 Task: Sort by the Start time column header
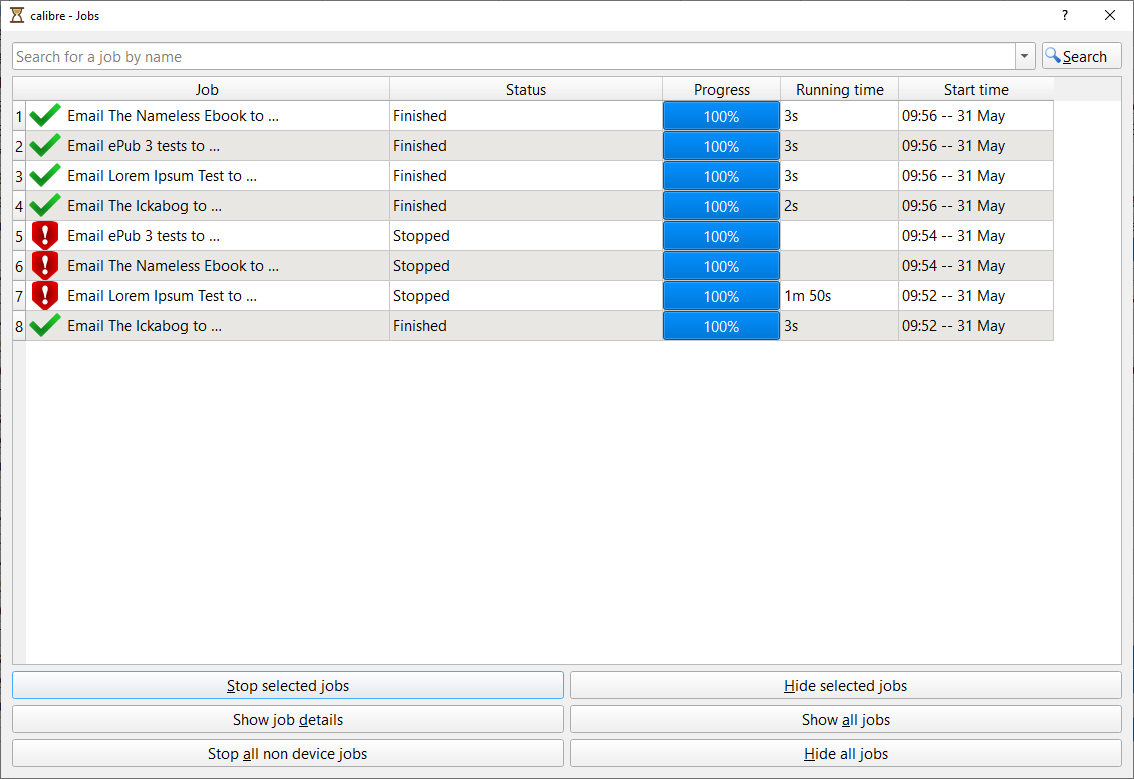[976, 90]
